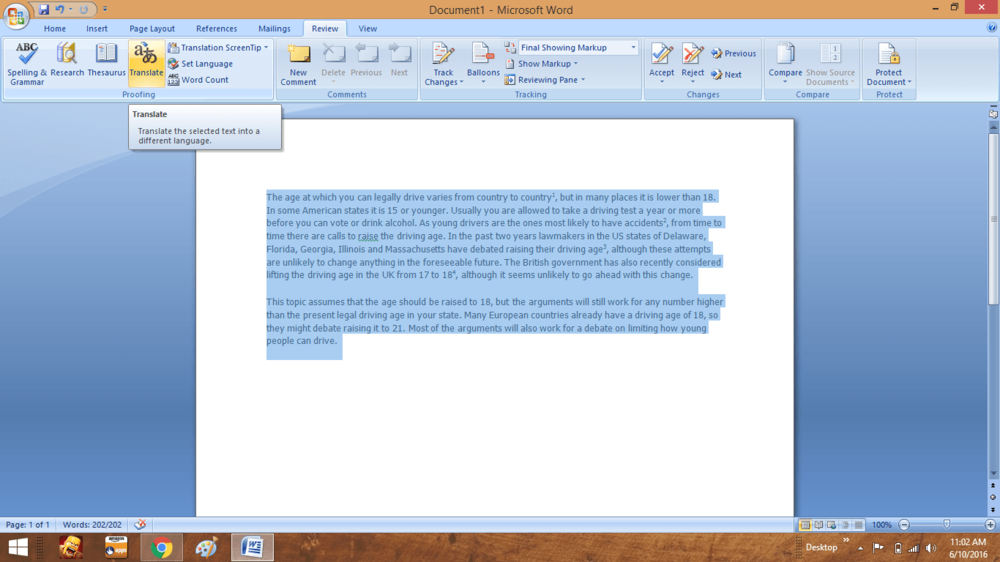The width and height of the screenshot is (1000, 562).
Task: Click the Word icon in the taskbar
Action: tap(252, 547)
